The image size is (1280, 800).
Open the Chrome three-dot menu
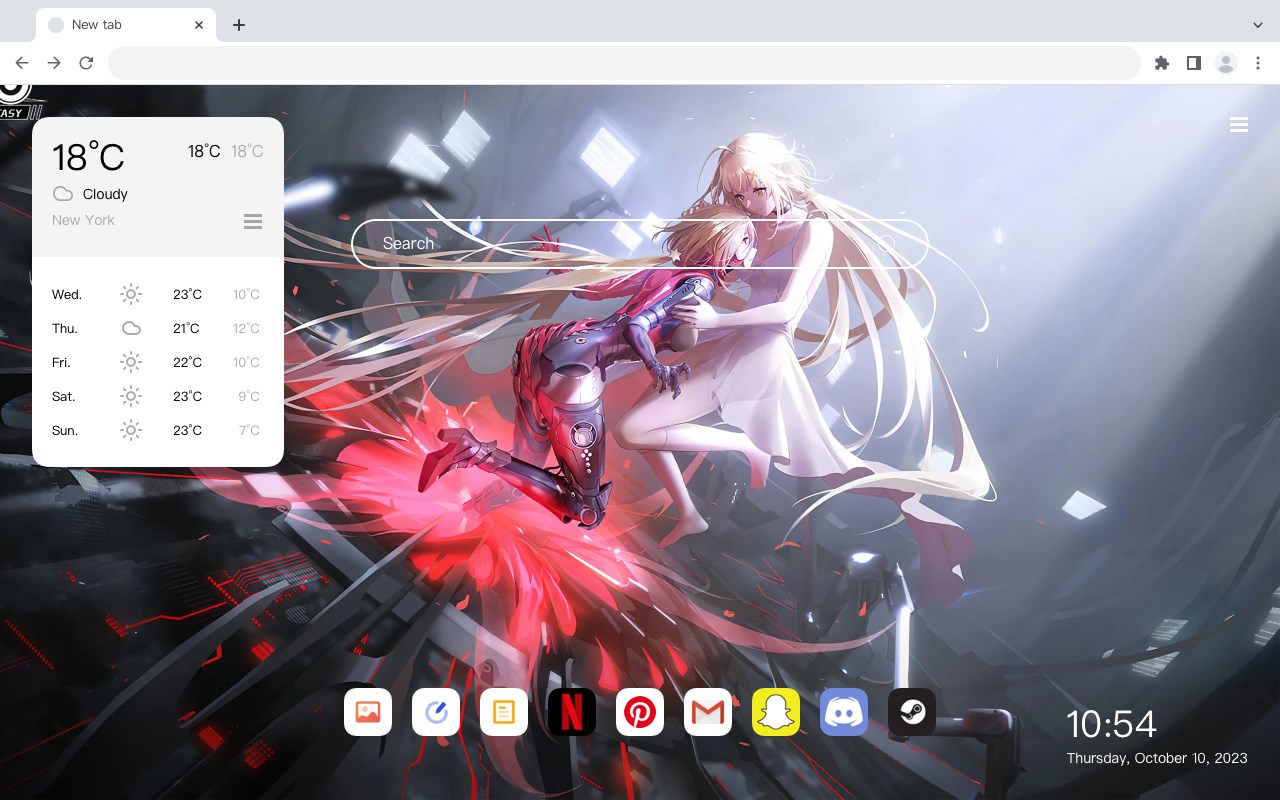tap(1257, 63)
